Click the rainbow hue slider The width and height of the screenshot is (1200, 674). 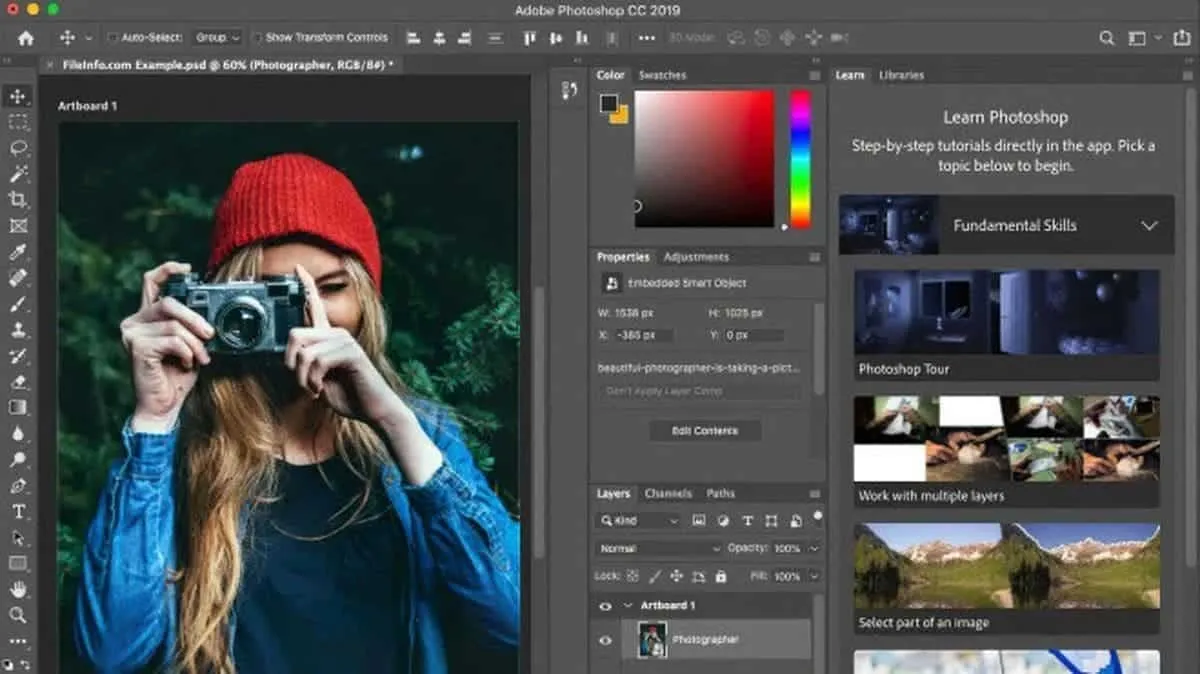(x=800, y=159)
